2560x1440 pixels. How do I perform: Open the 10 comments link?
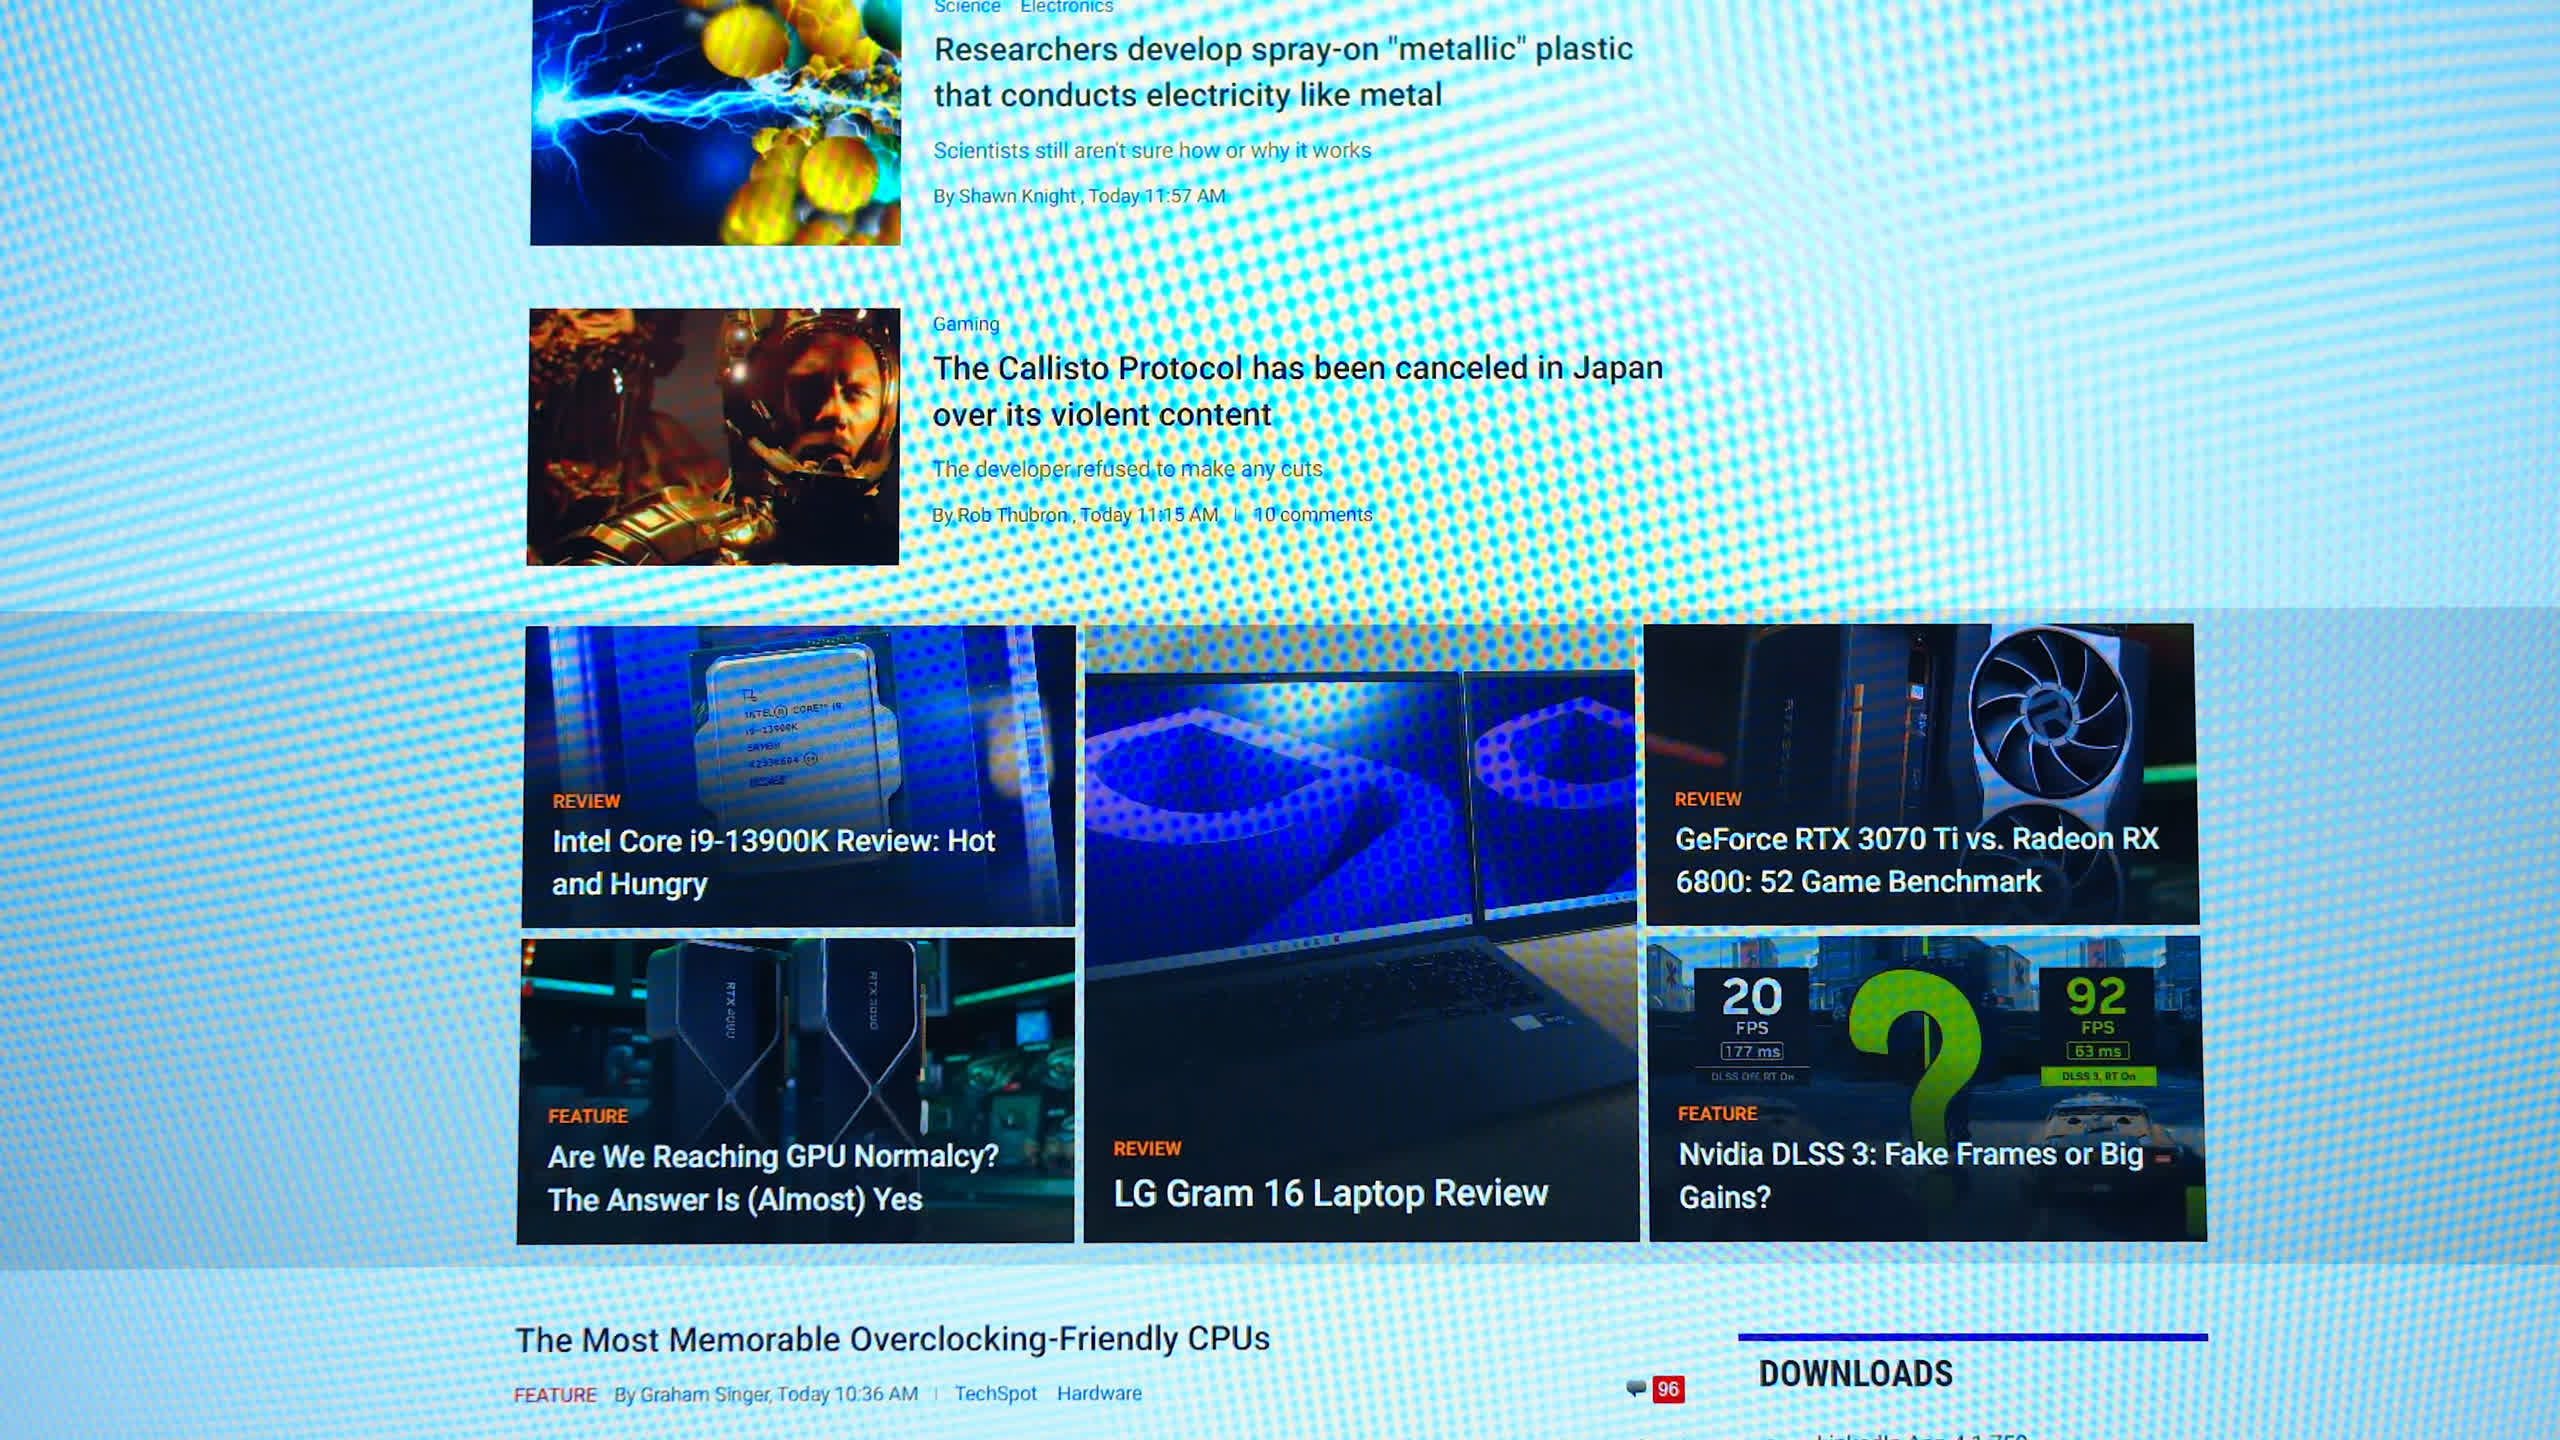1312,515
